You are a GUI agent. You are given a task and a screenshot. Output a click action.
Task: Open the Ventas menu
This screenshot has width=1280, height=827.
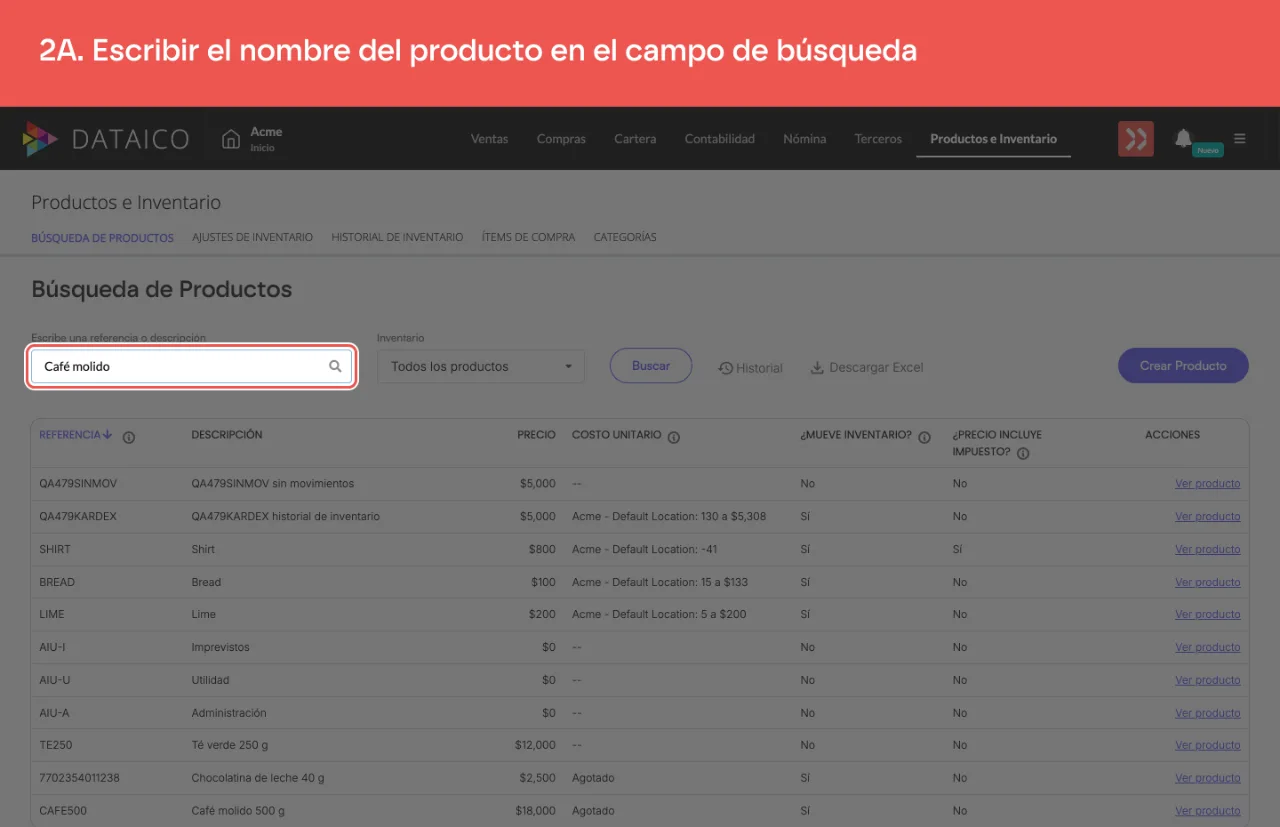click(x=490, y=139)
